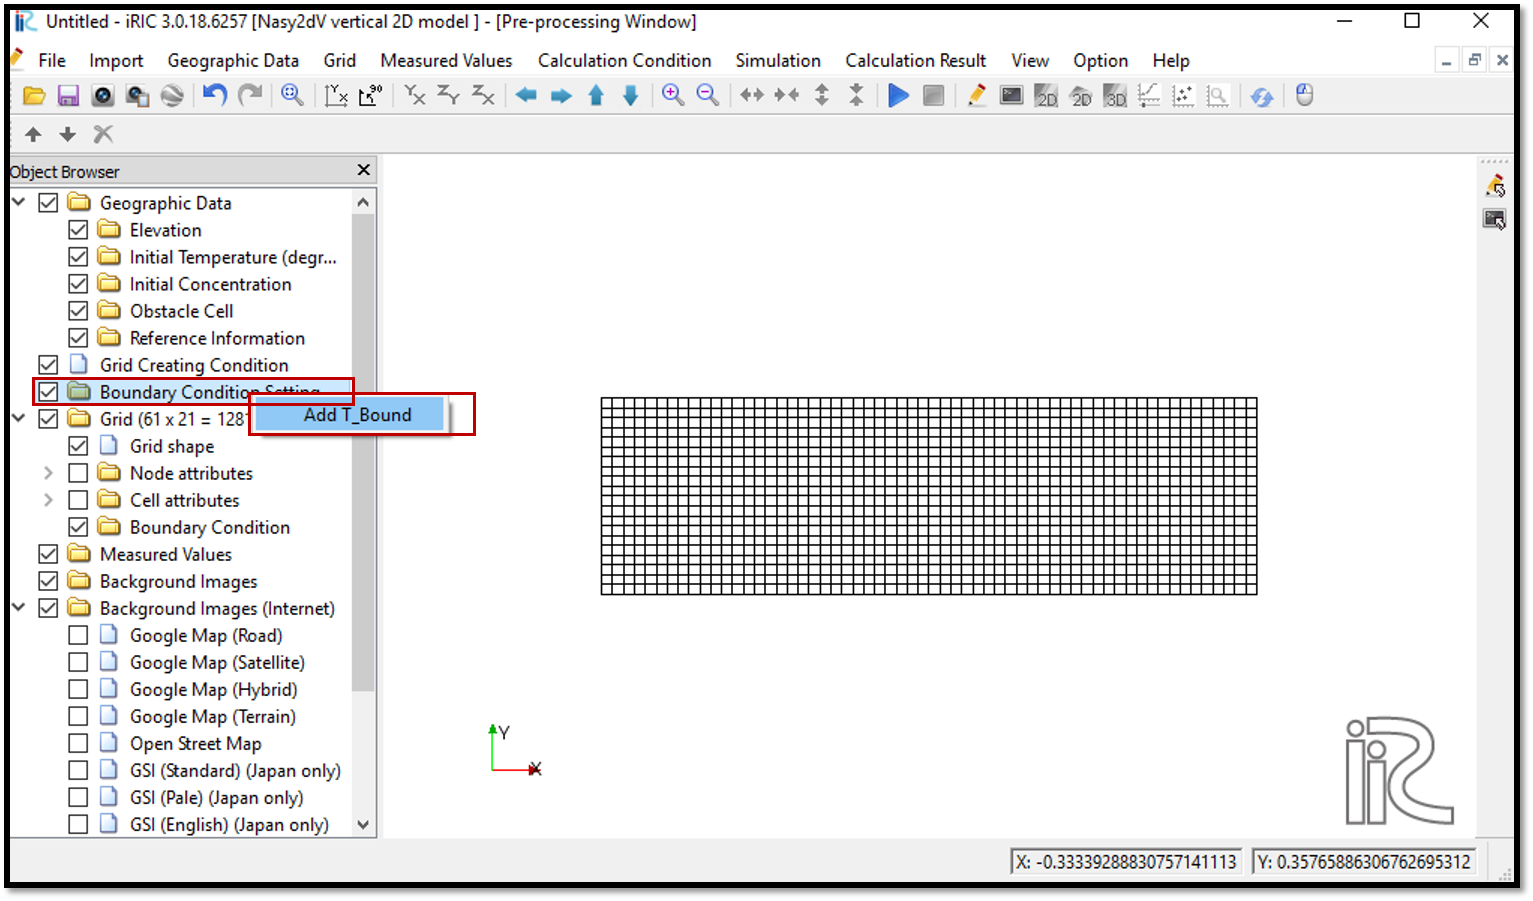Click the zoom in X-direction icon
Screen dimensions: 1533x901
point(752,95)
